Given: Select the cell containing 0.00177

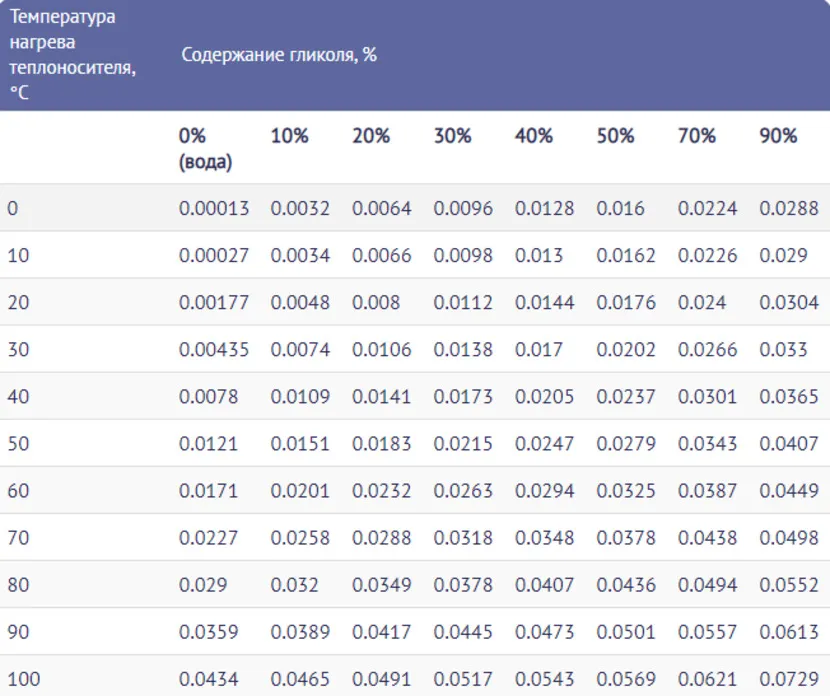Looking at the screenshot, I should [x=214, y=303].
